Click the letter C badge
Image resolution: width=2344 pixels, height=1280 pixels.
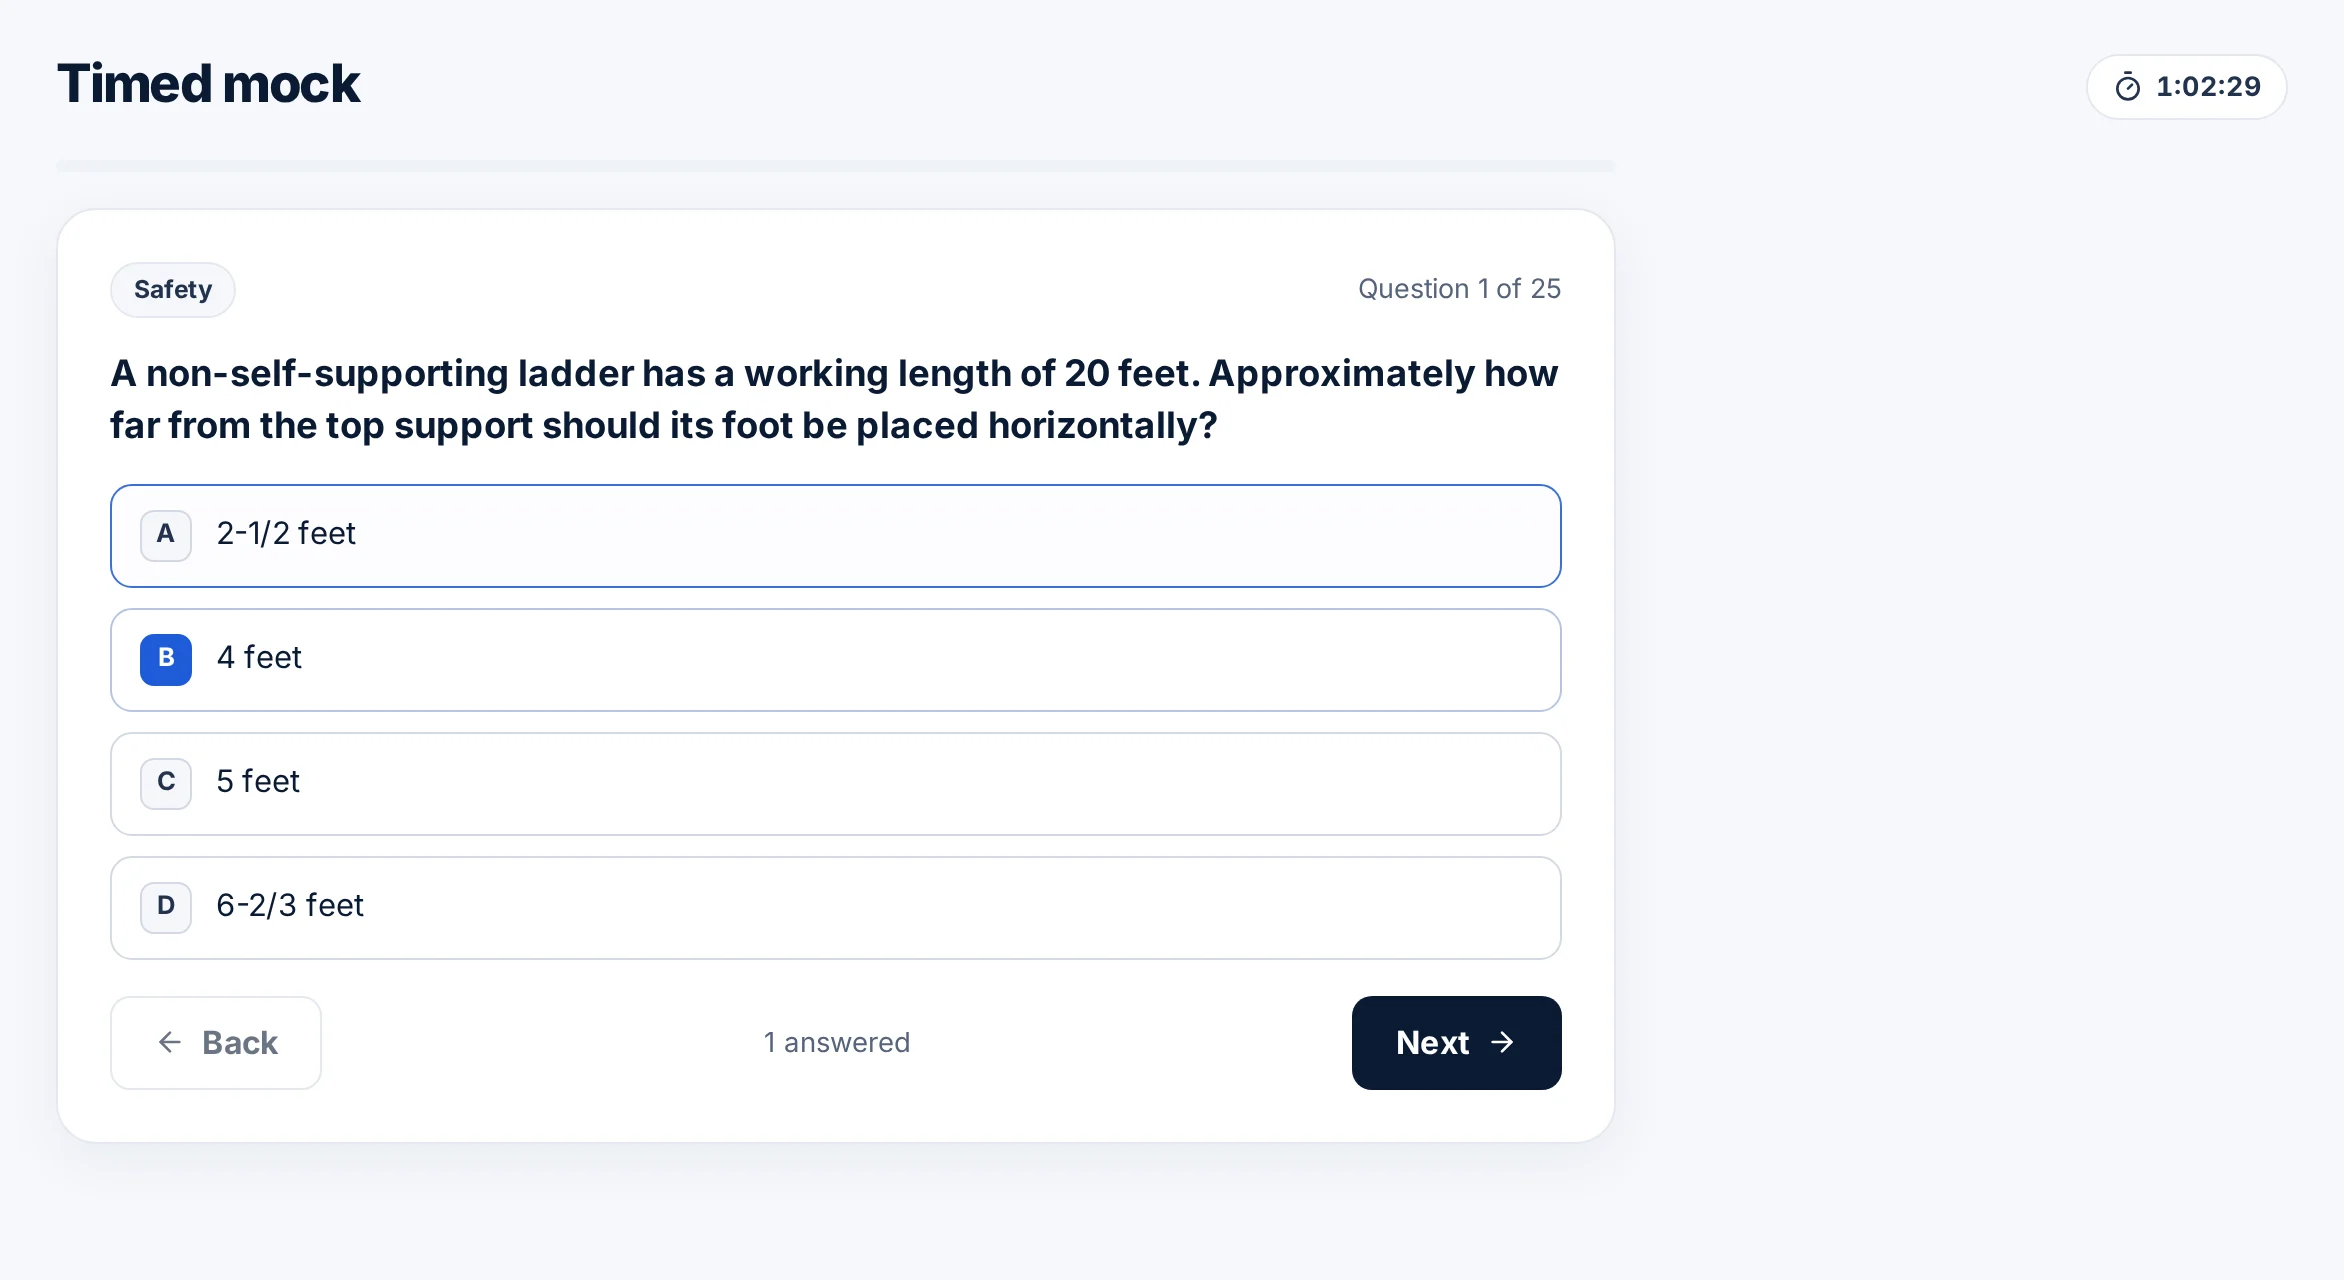click(166, 783)
